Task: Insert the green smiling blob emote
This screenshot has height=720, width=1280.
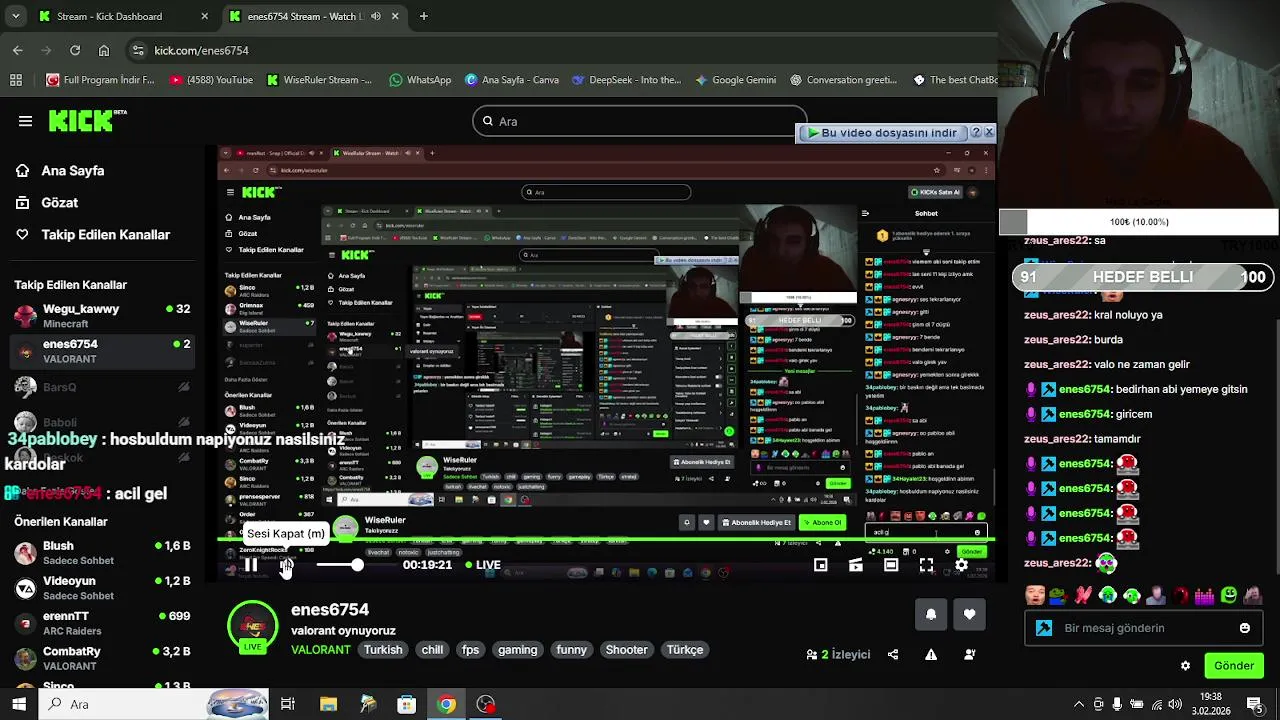Action: tap(1229, 596)
